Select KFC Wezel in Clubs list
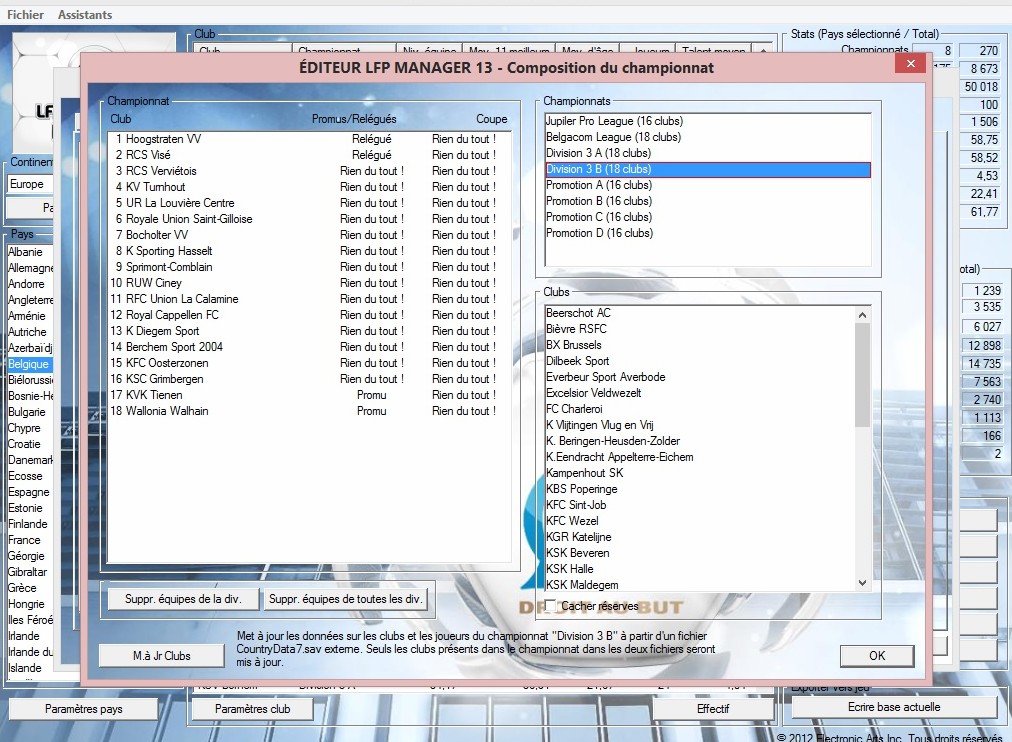Image resolution: width=1012 pixels, height=742 pixels. [700, 521]
